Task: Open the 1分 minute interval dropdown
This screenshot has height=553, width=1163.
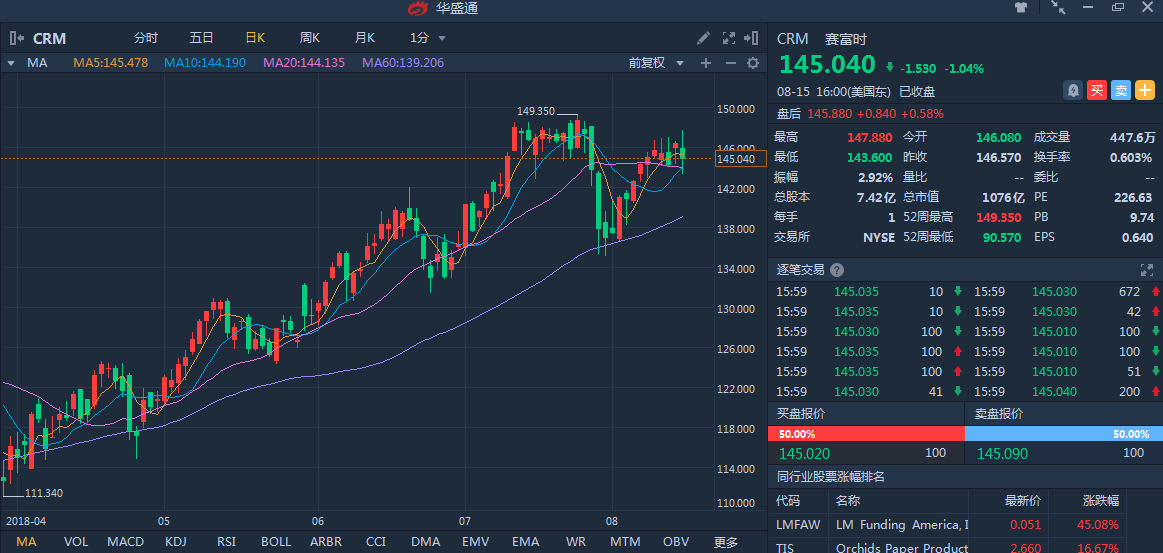Action: click(427, 38)
